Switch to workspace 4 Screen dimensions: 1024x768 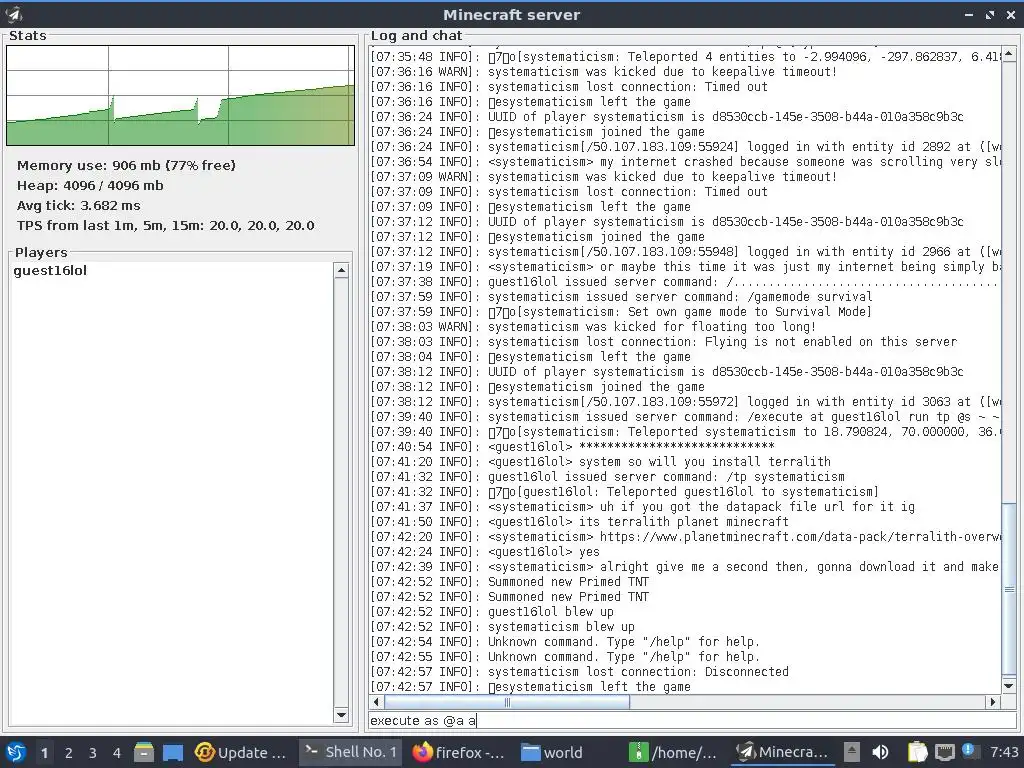coord(117,753)
